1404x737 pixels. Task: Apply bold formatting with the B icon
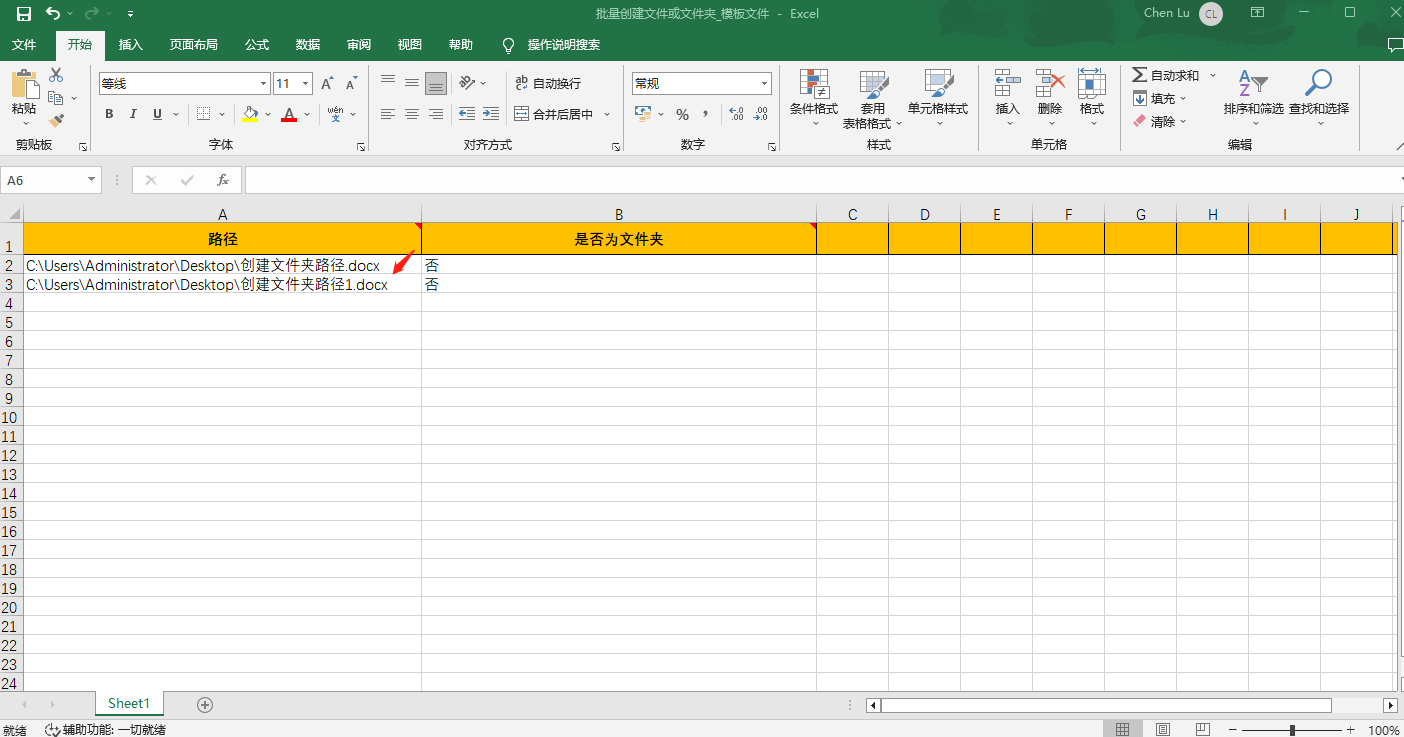(108, 113)
